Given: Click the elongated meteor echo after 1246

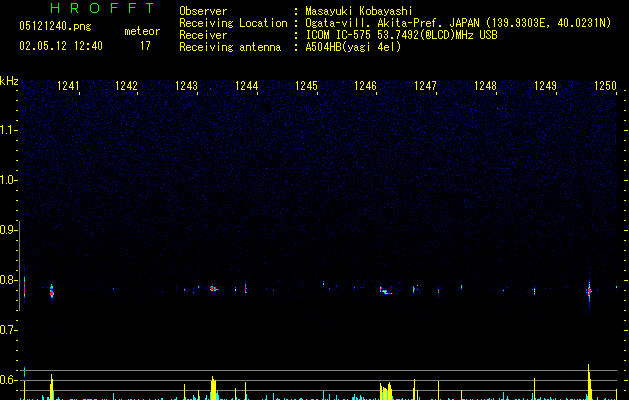Looking at the screenshot, I should [x=386, y=291].
